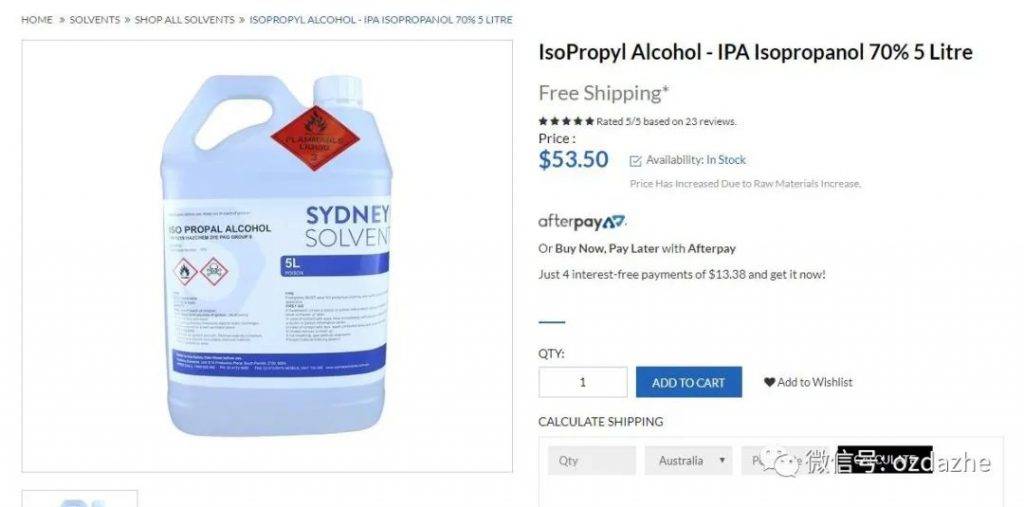Click the product title breadcrumb link
1024x507 pixels.
[381, 20]
